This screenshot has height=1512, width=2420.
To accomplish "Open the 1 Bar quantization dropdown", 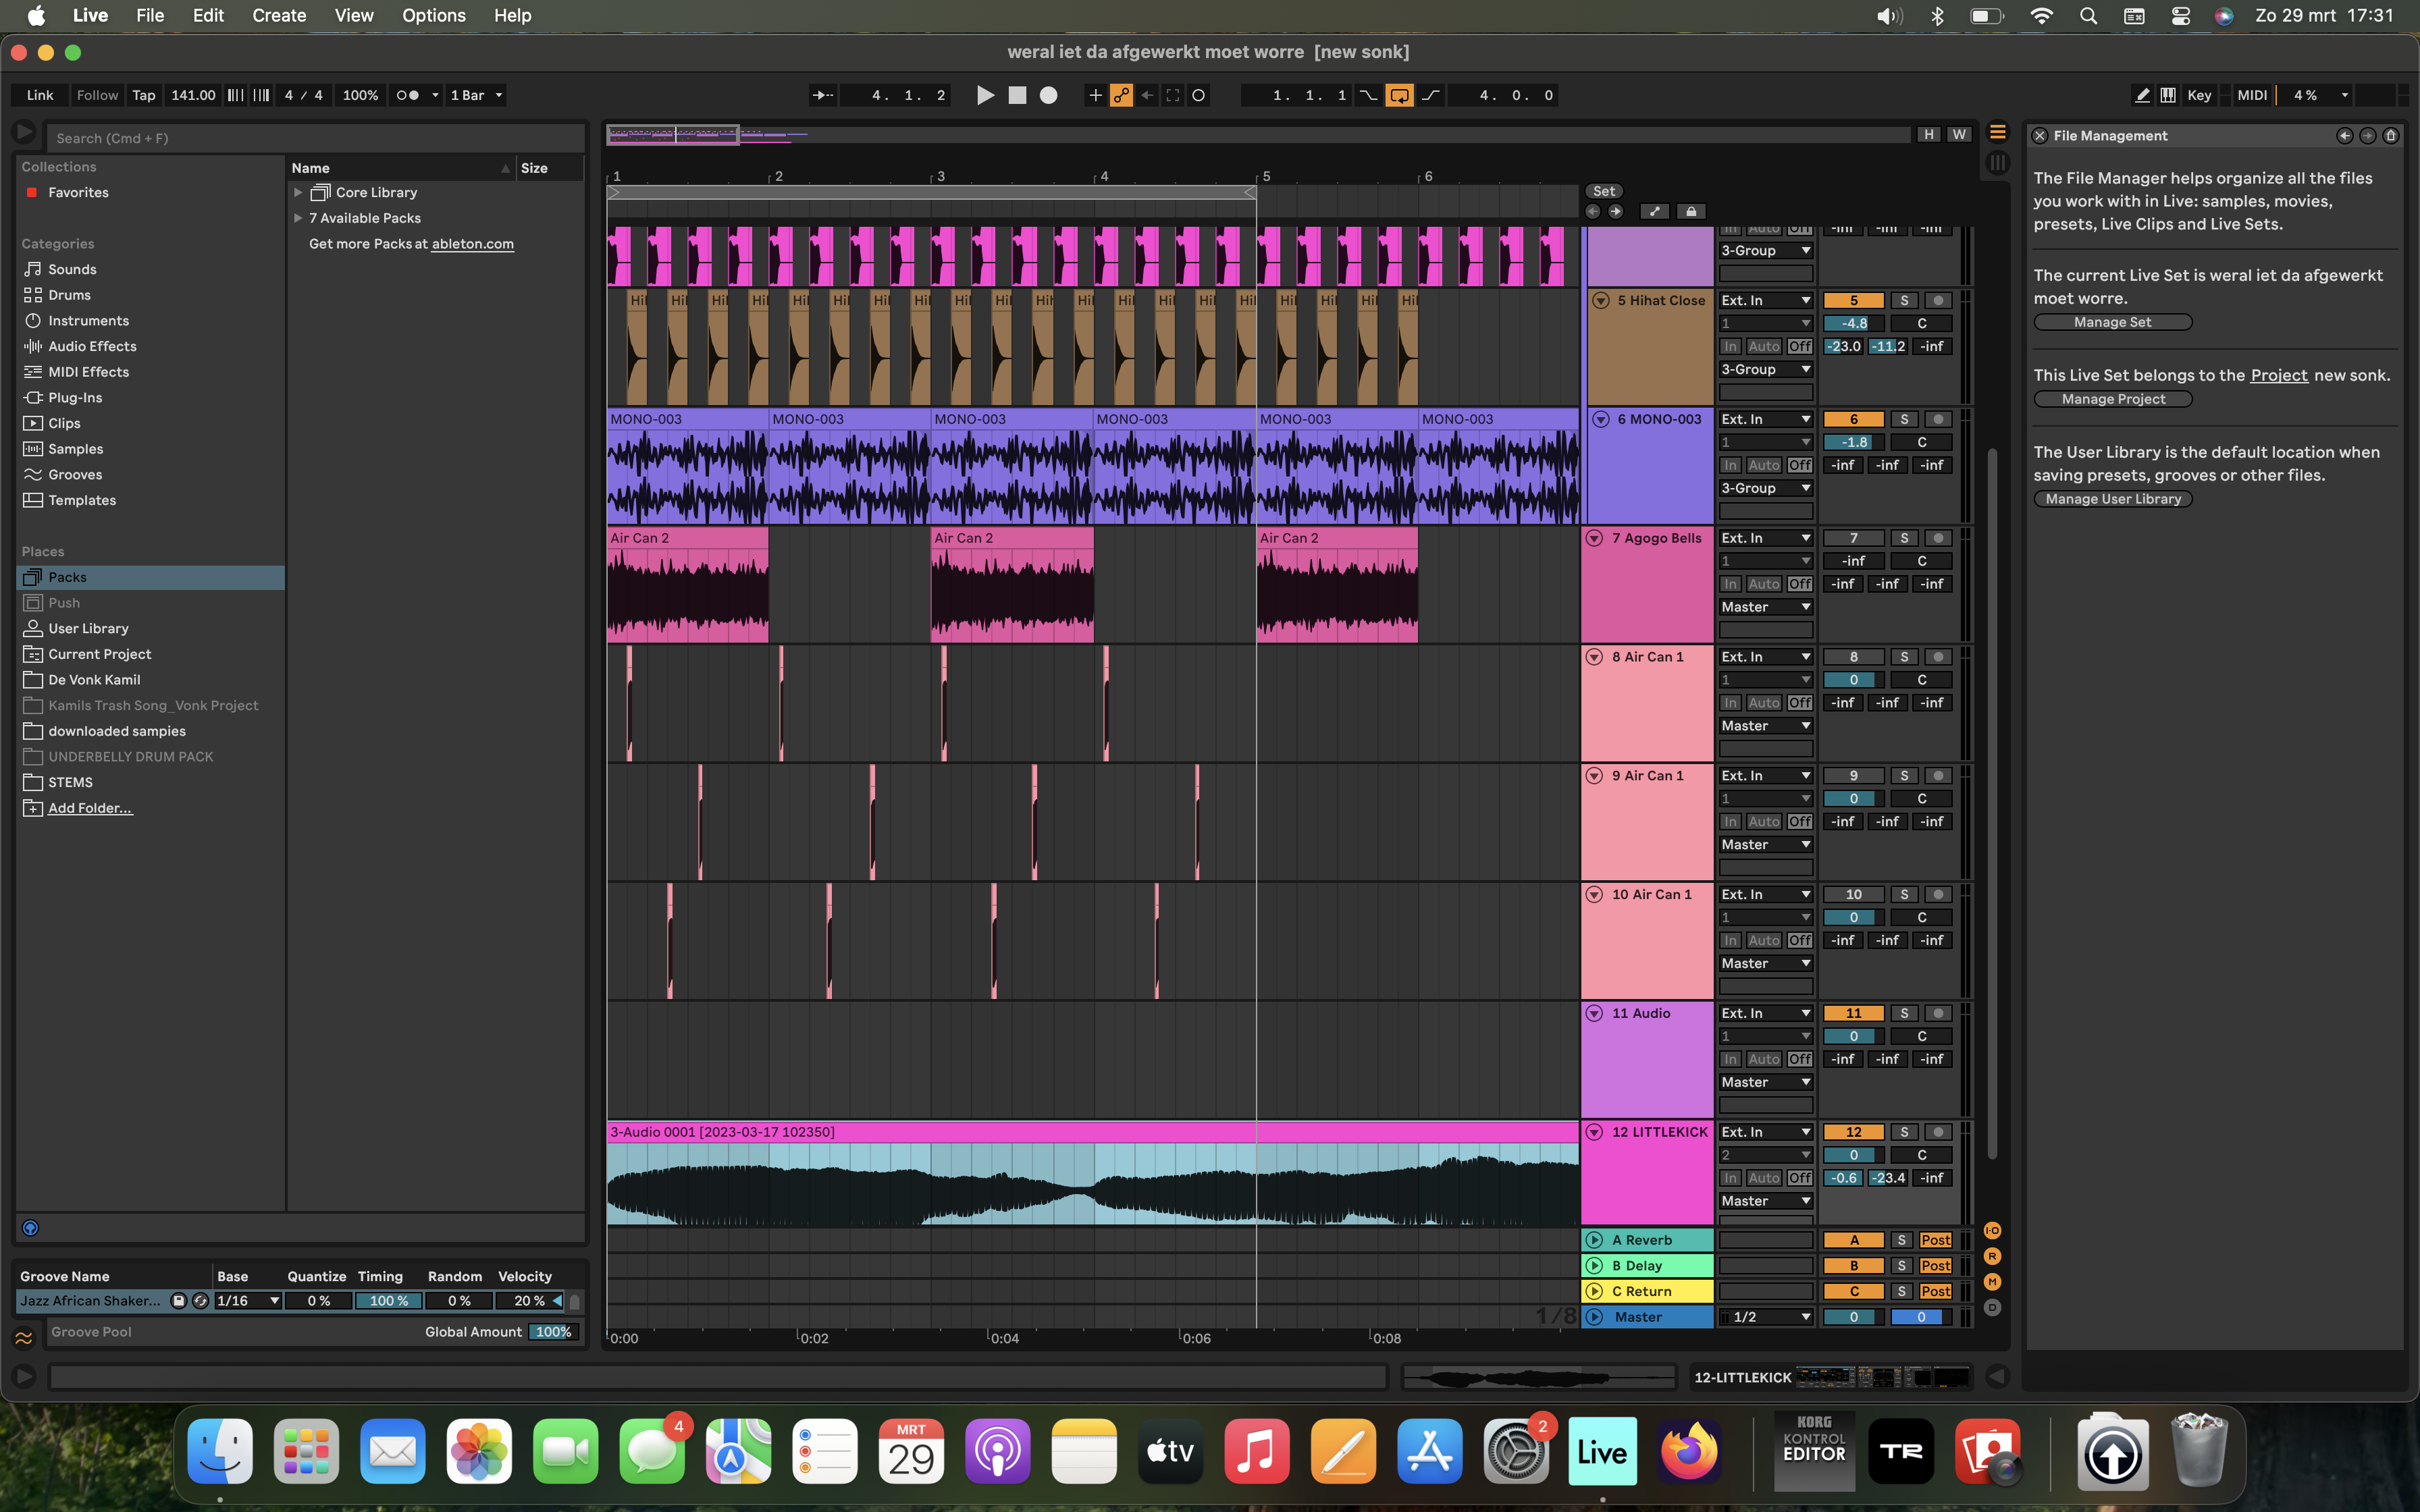I will (475, 95).
